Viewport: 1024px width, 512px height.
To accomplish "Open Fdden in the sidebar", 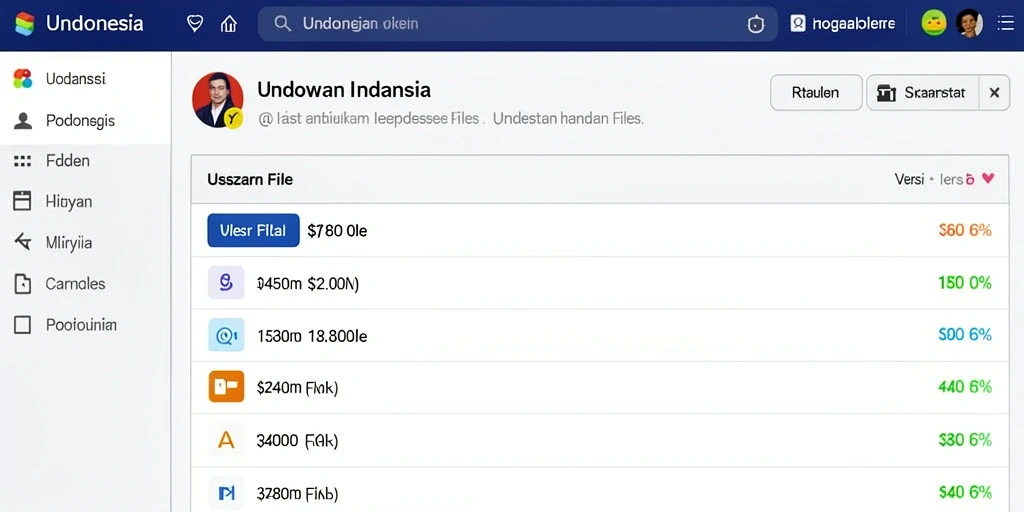I will point(68,161).
